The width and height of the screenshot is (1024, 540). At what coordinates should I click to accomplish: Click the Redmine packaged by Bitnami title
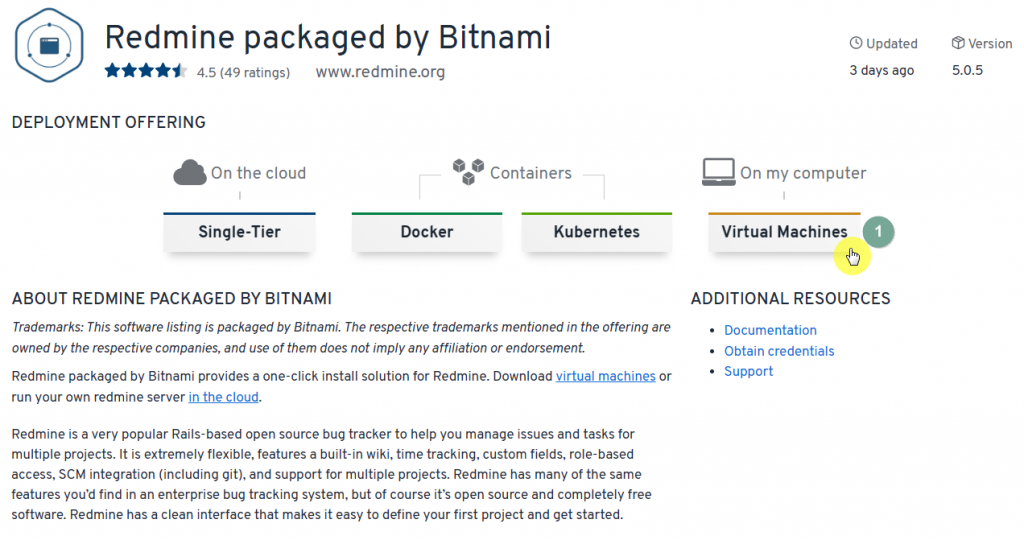point(328,37)
